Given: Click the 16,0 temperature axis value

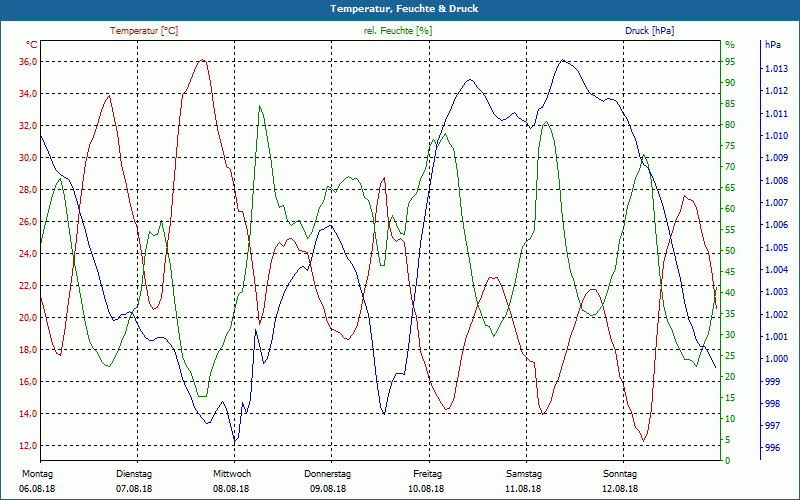Looking at the screenshot, I should tap(28, 382).
